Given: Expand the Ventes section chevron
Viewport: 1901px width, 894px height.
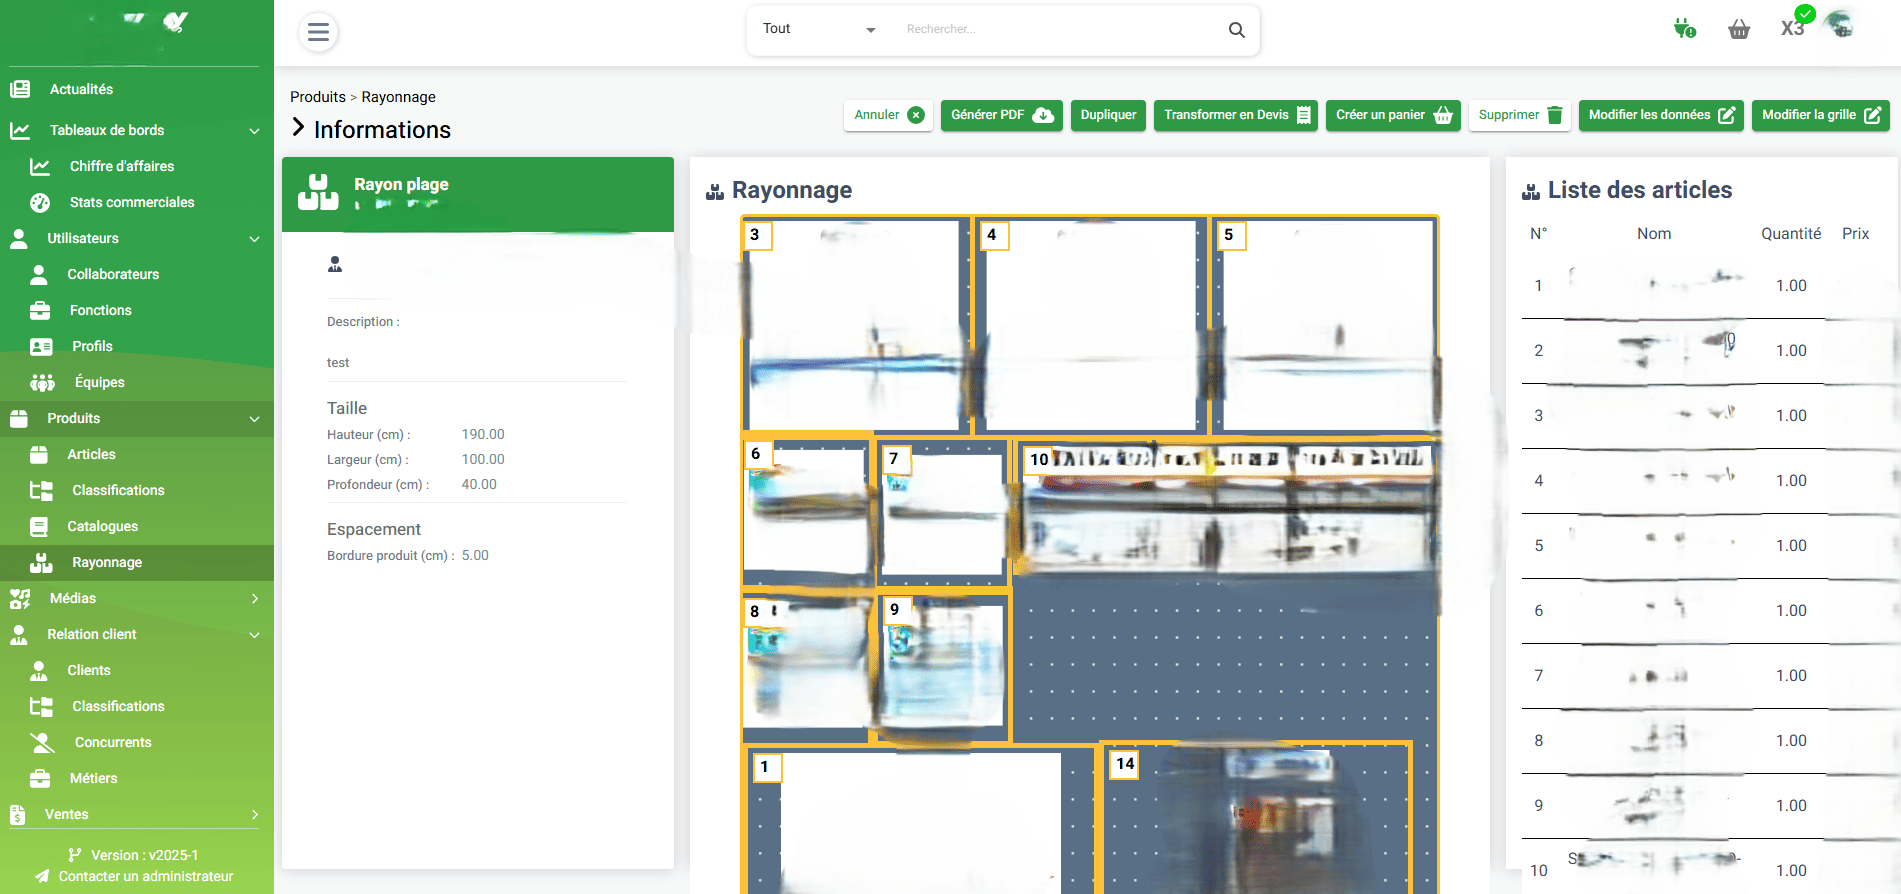Looking at the screenshot, I should coord(254,814).
